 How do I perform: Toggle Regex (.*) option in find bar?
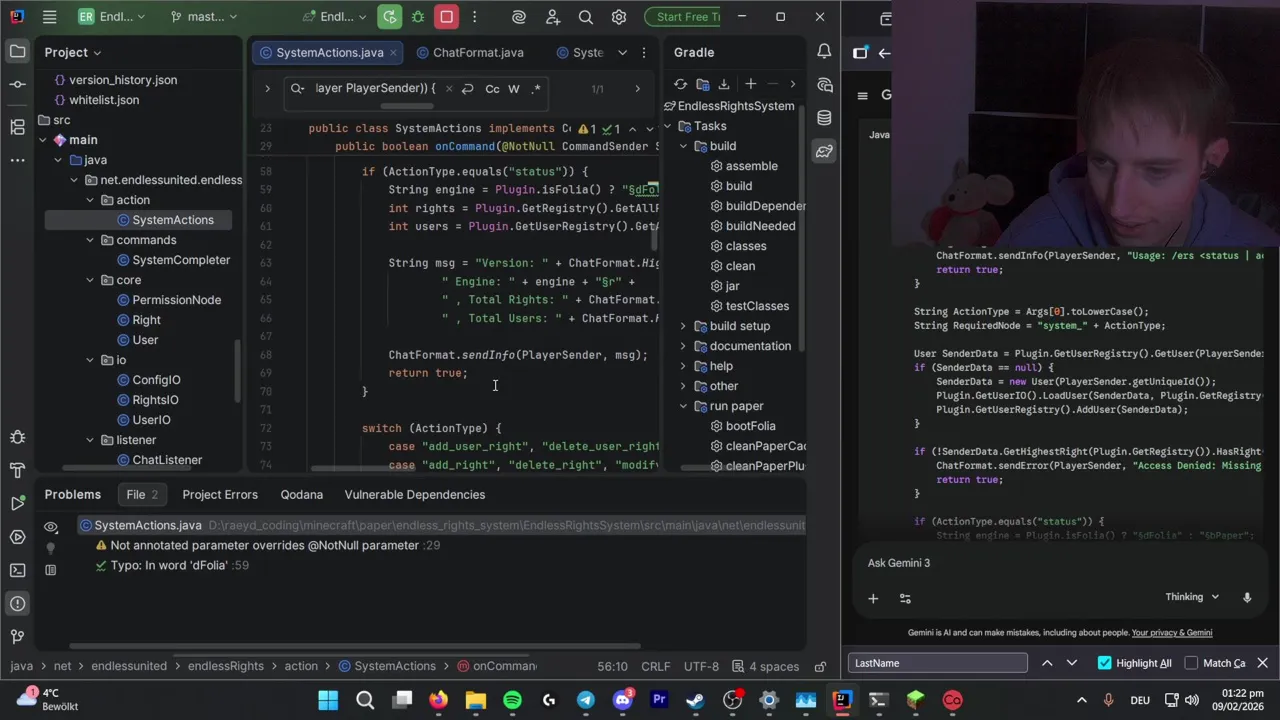(x=536, y=88)
